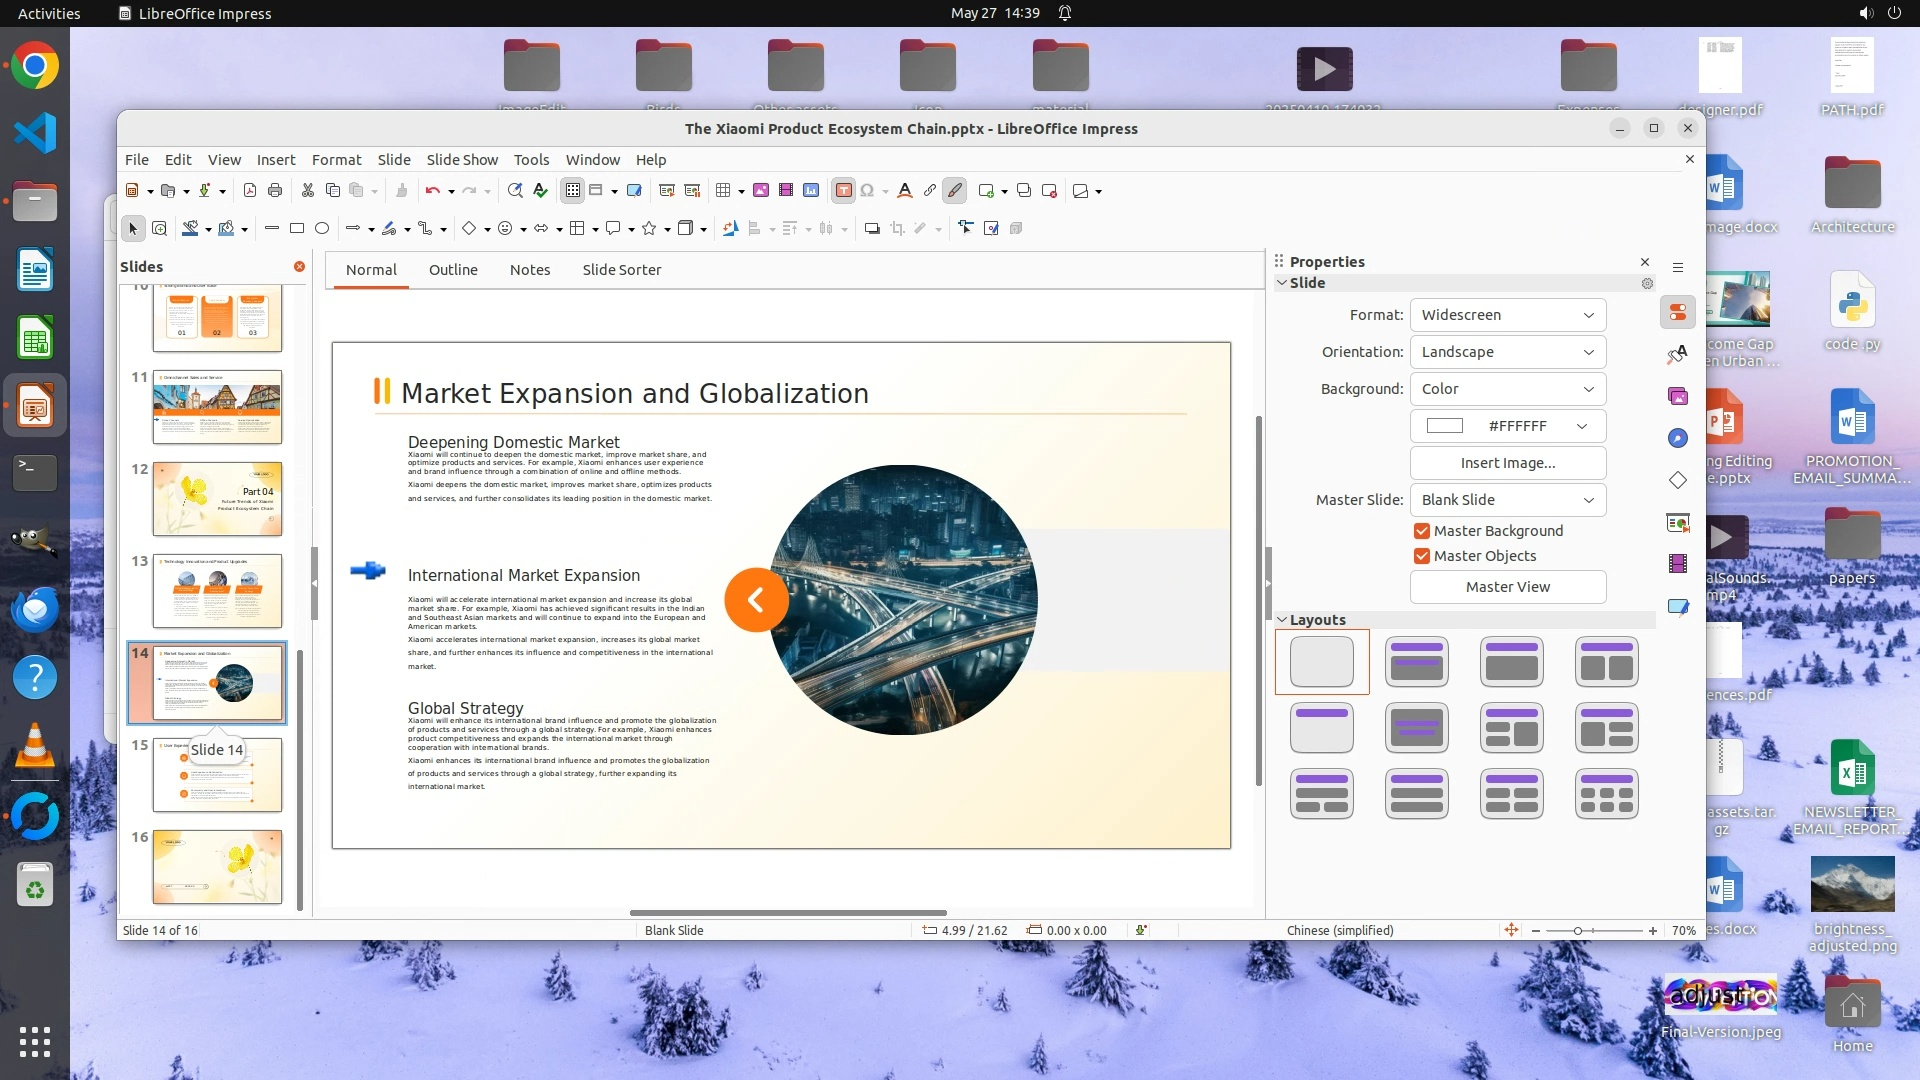Switch to the Slide Sorter tab
1920x1080 pixels.
621,270
